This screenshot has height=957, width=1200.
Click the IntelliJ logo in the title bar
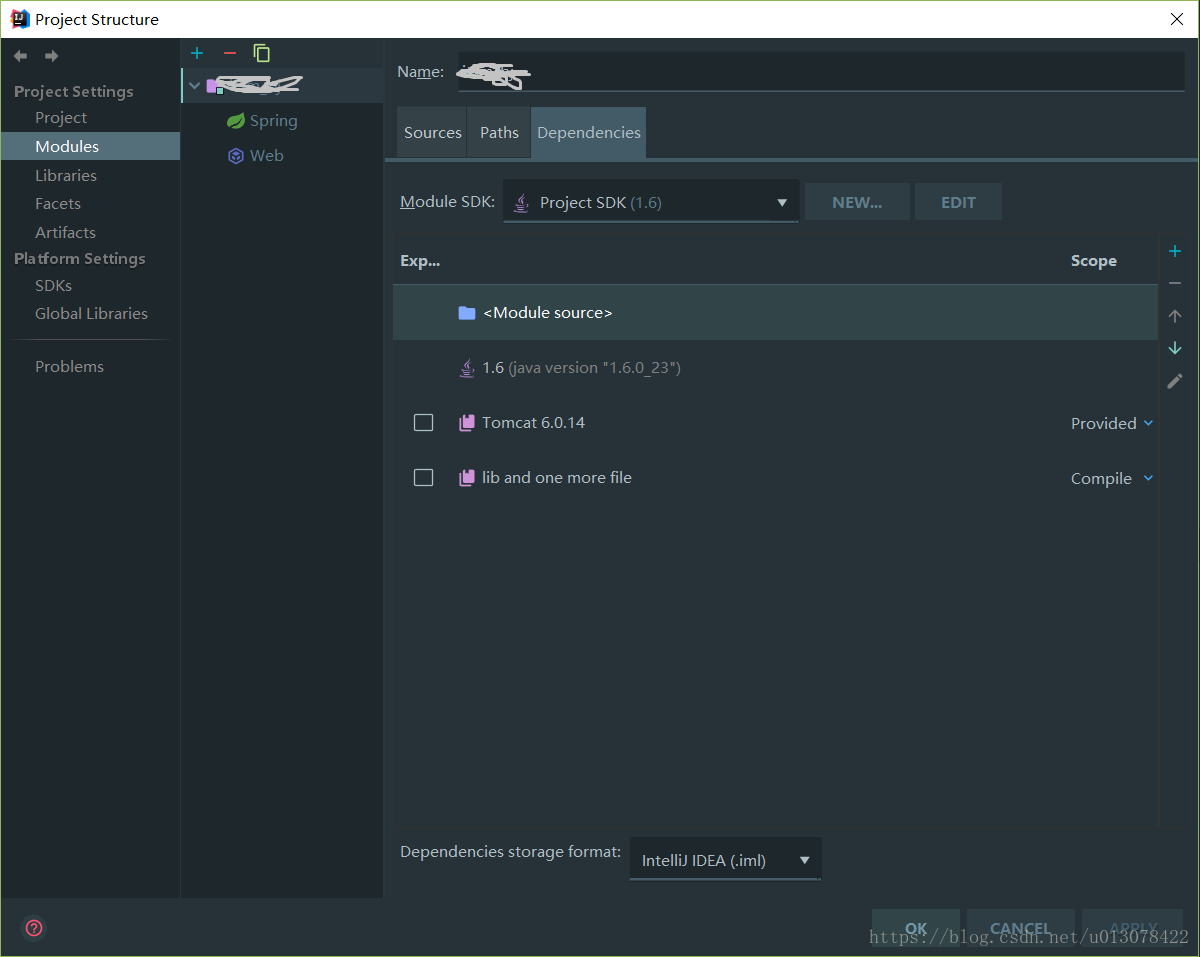click(x=19, y=19)
